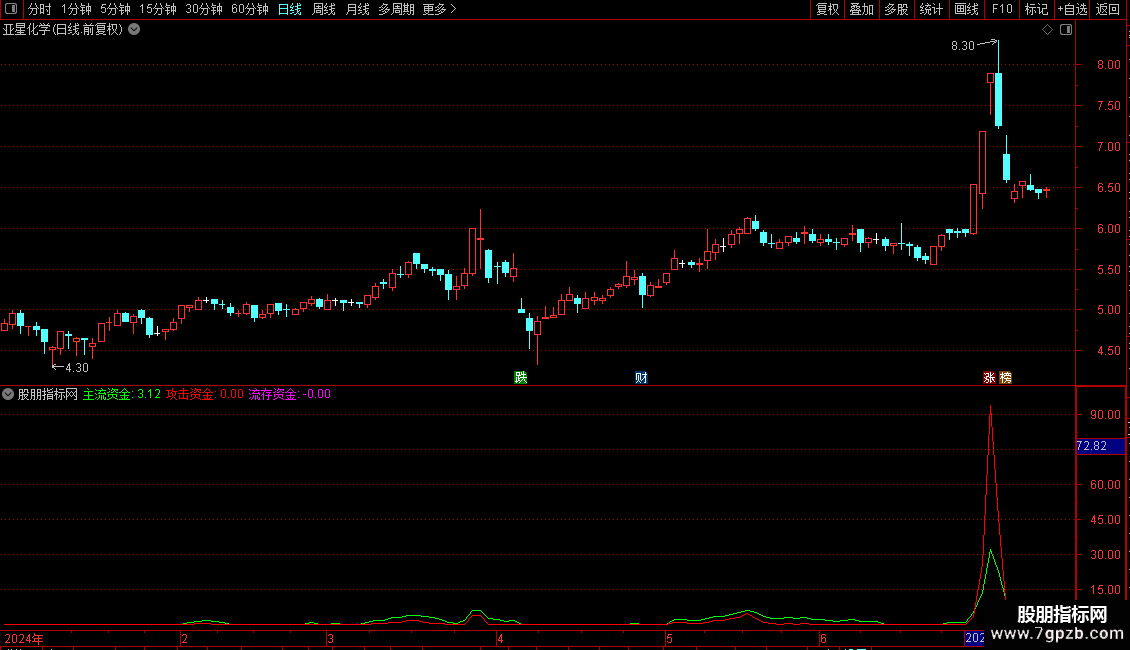The image size is (1130, 650).
Task: Click the 2024年 date axis label
Action: coord(24,638)
